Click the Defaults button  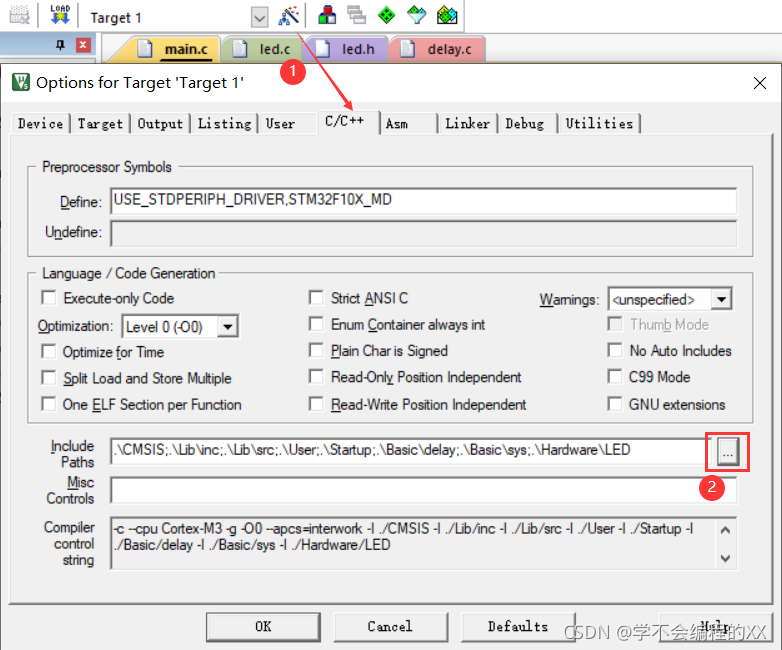[x=518, y=627]
